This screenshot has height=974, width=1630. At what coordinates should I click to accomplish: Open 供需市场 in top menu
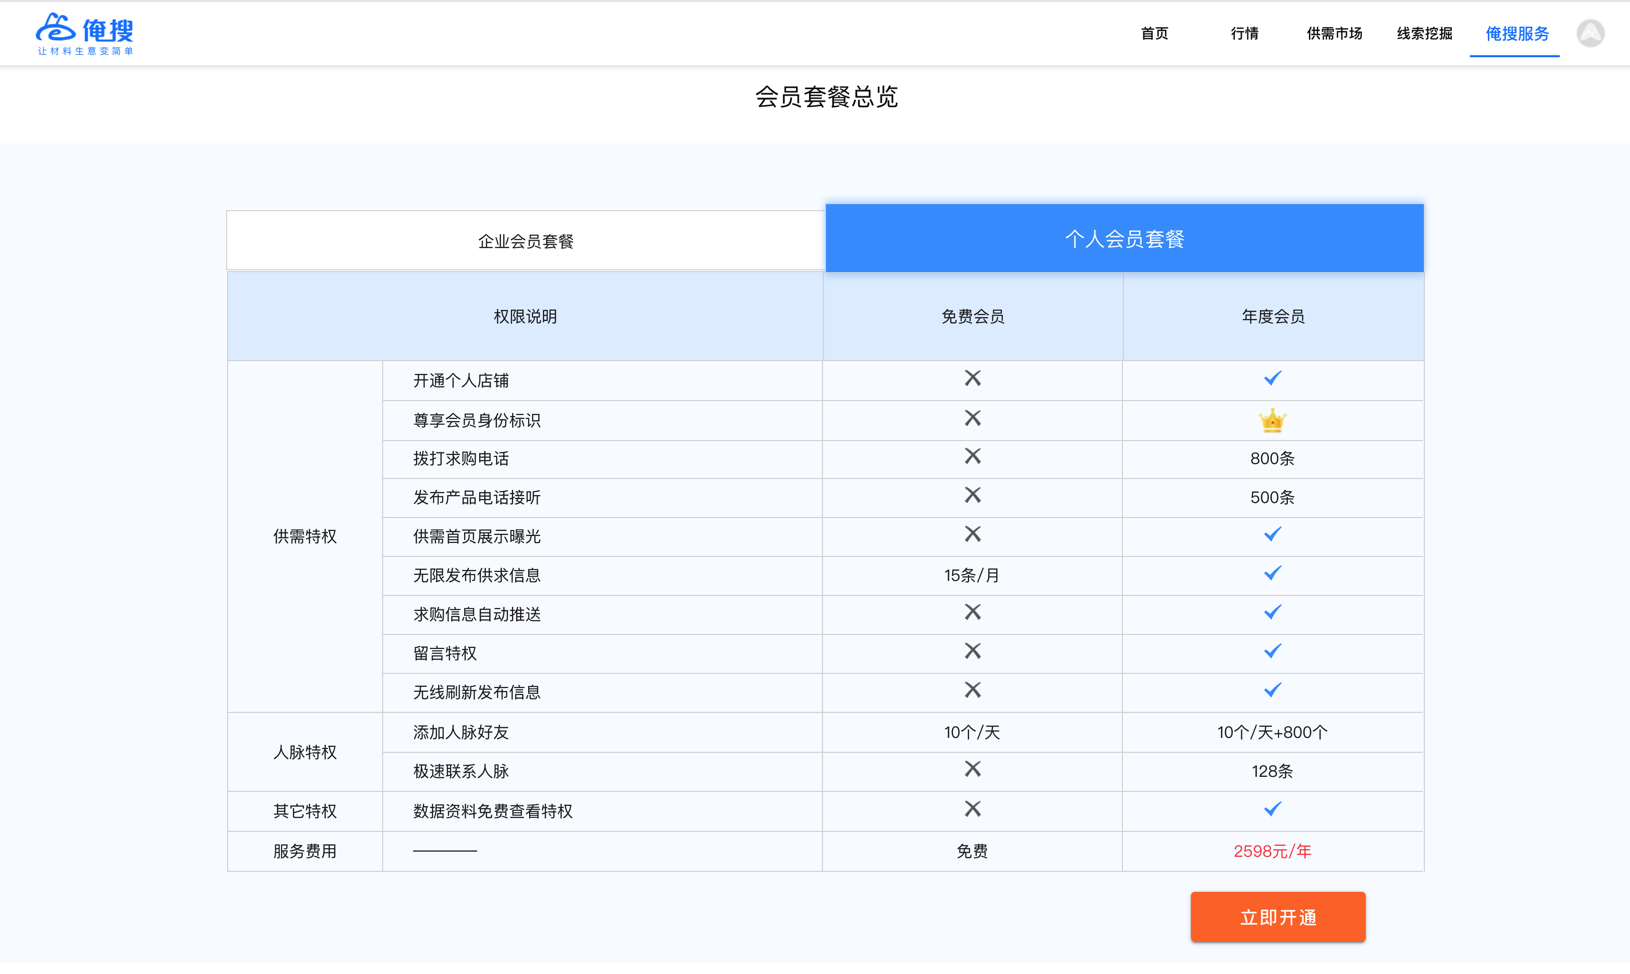coord(1334,34)
